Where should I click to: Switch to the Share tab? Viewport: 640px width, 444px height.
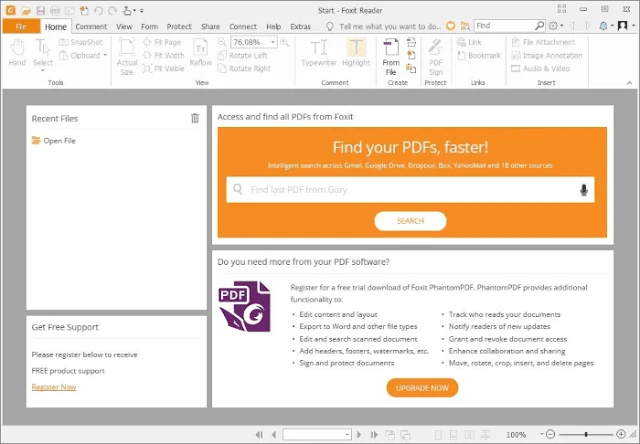tap(210, 27)
